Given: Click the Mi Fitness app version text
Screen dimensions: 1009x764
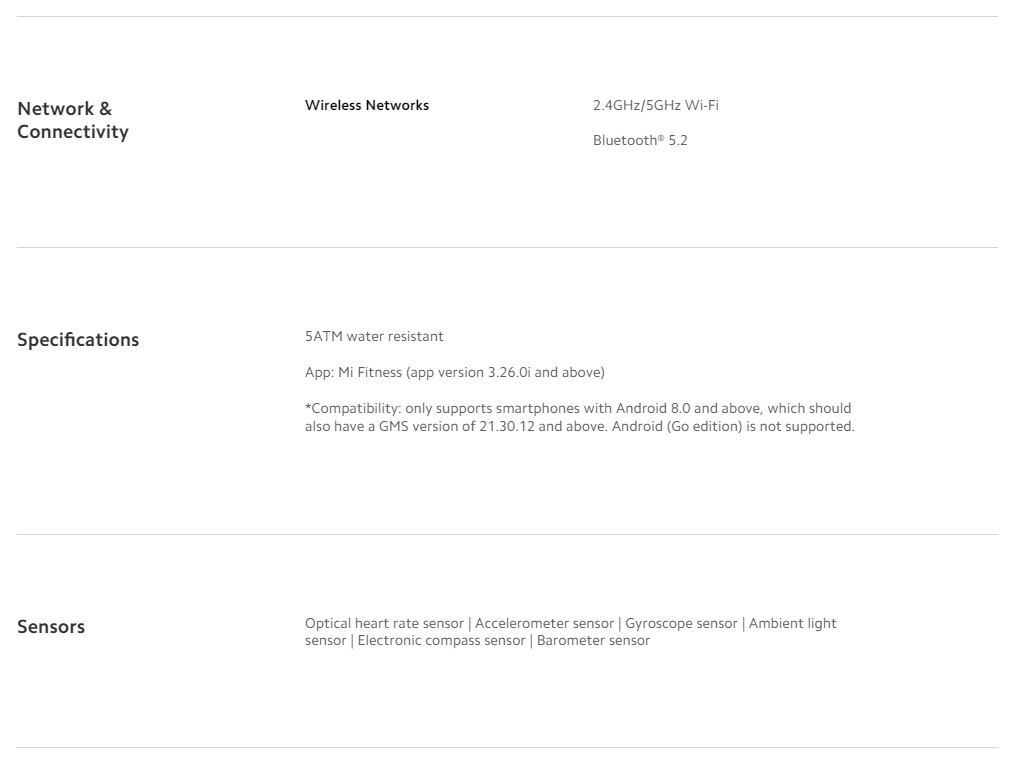Looking at the screenshot, I should coord(455,373).
